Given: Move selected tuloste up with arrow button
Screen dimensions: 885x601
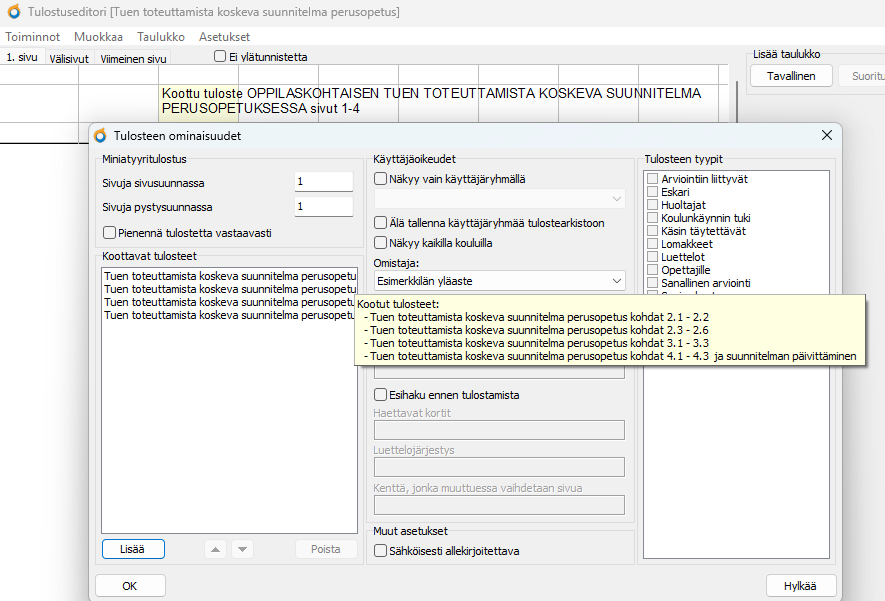Looking at the screenshot, I should click(x=214, y=549).
